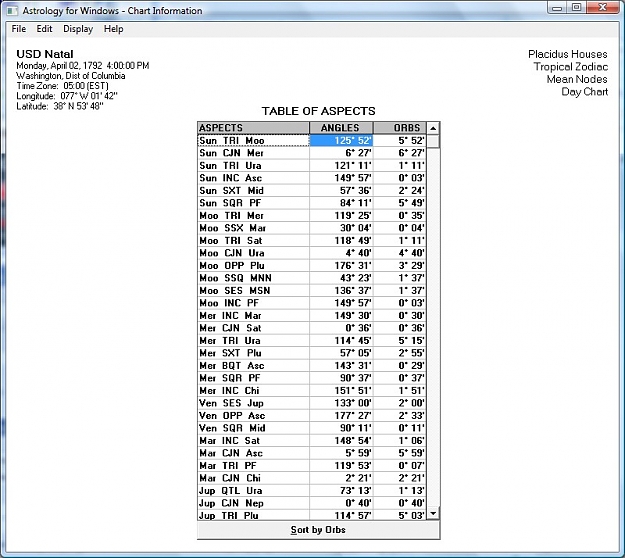Select the Moo SSQ MNN row

tap(312, 278)
